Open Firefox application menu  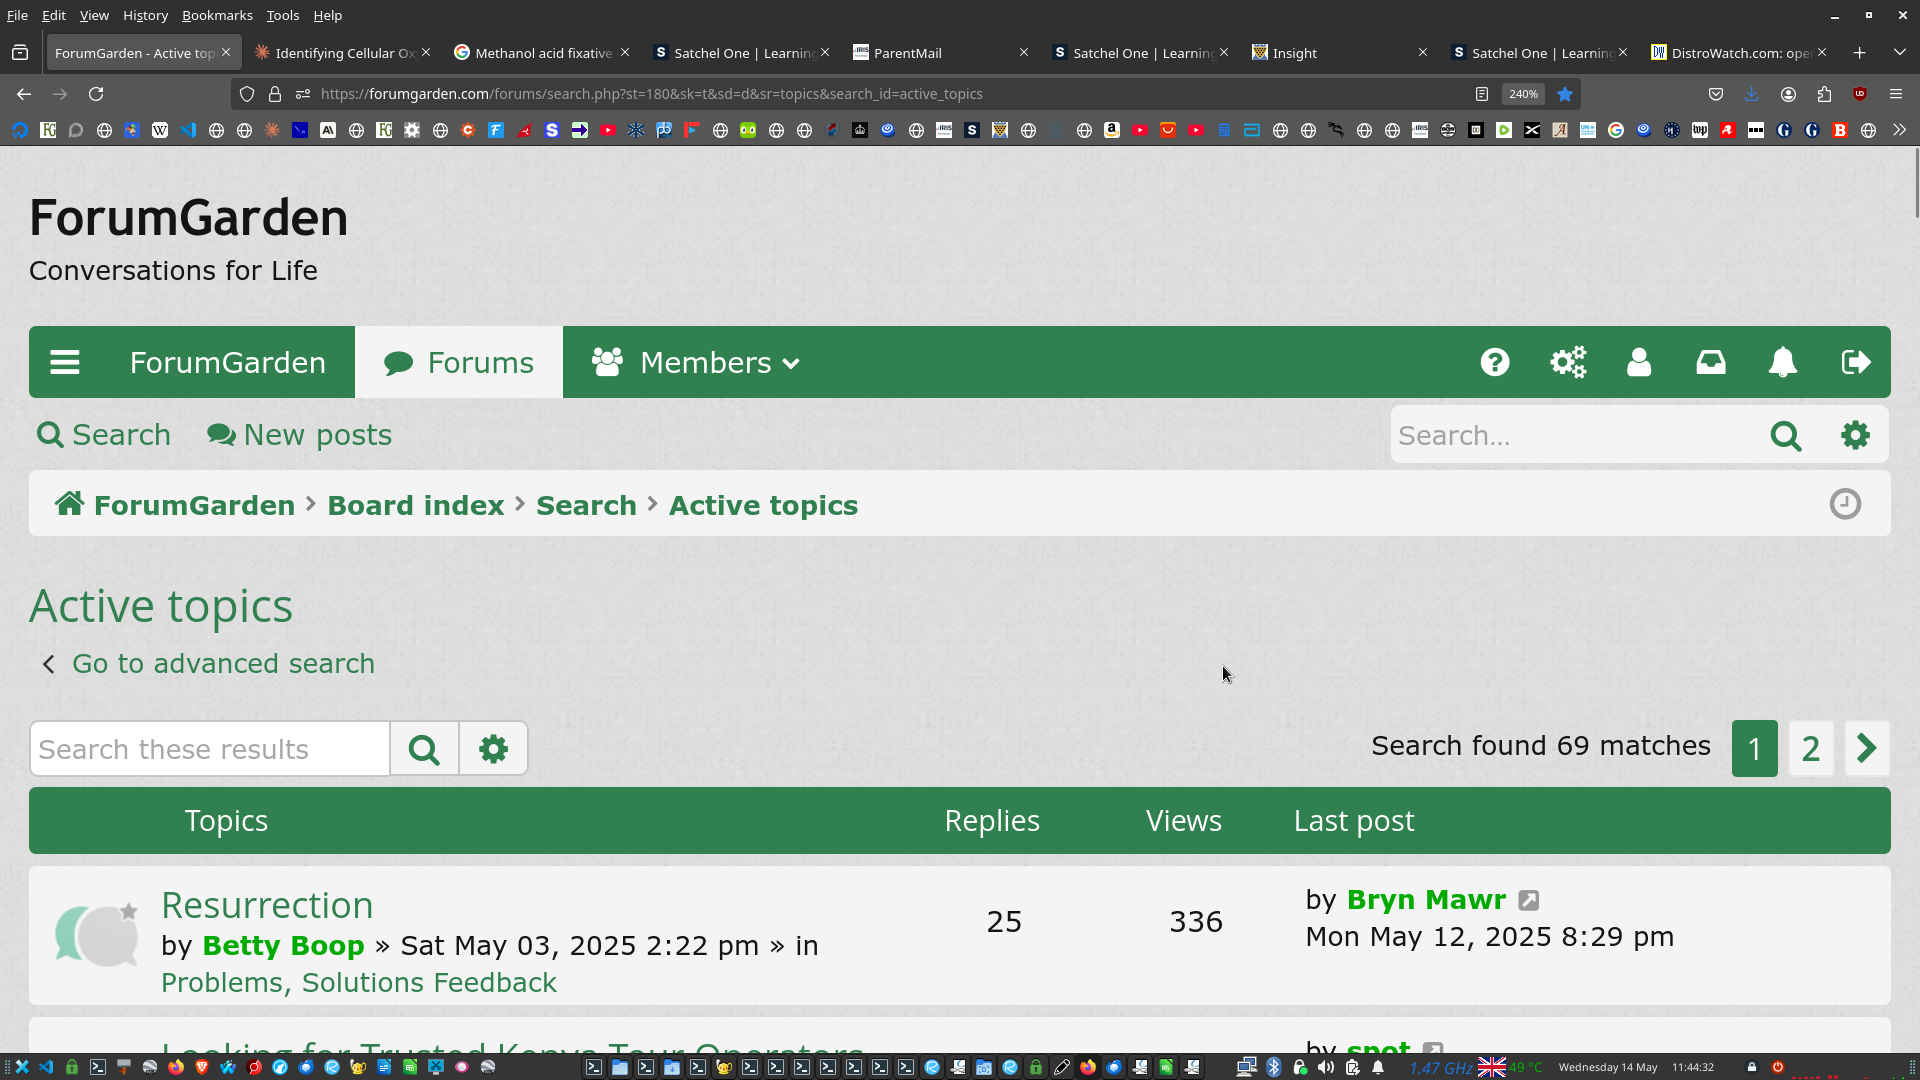point(1896,94)
